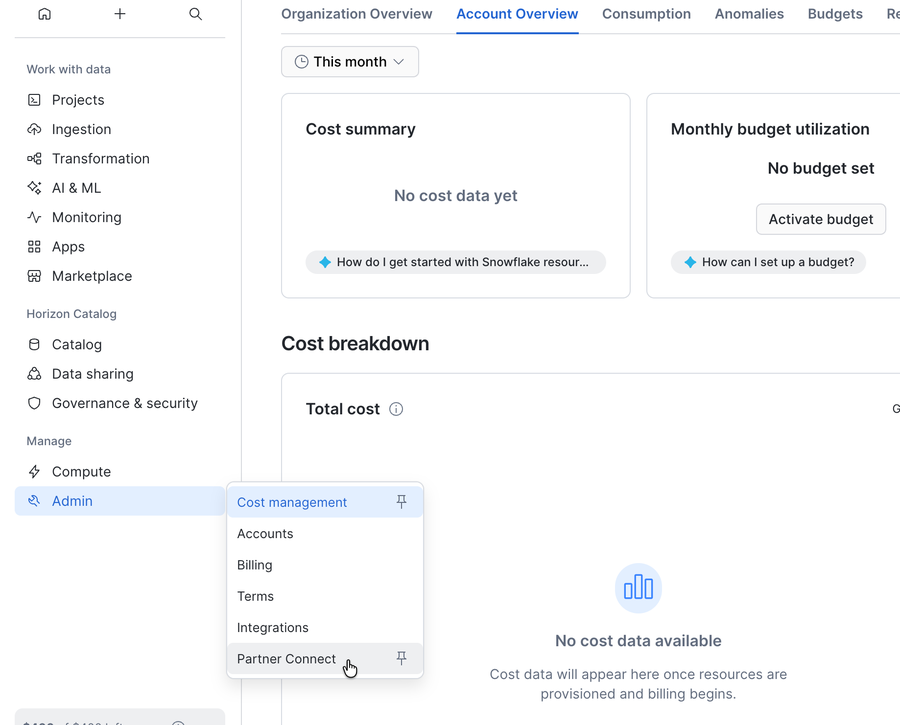Open Marketplace in the sidebar
The width and height of the screenshot is (900, 725).
click(x=119, y=276)
